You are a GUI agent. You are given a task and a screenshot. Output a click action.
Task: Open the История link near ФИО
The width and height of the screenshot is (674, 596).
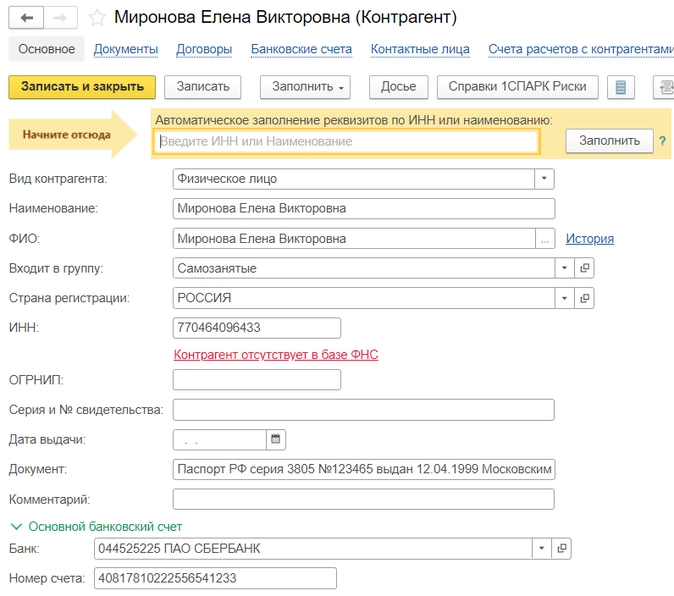tap(589, 239)
